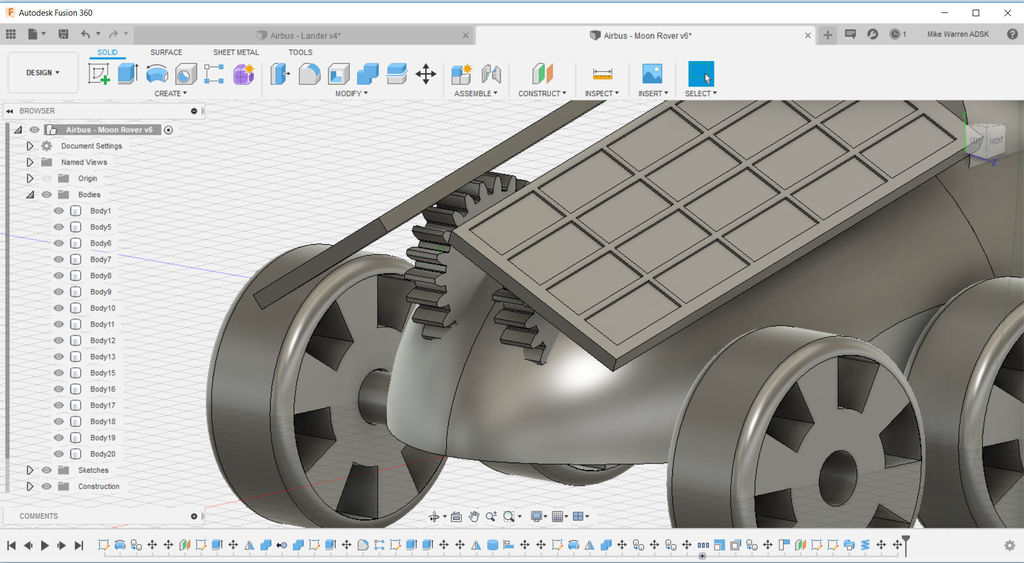Image resolution: width=1024 pixels, height=563 pixels.
Task: Open the Measure tool under Inspect
Action: click(602, 74)
